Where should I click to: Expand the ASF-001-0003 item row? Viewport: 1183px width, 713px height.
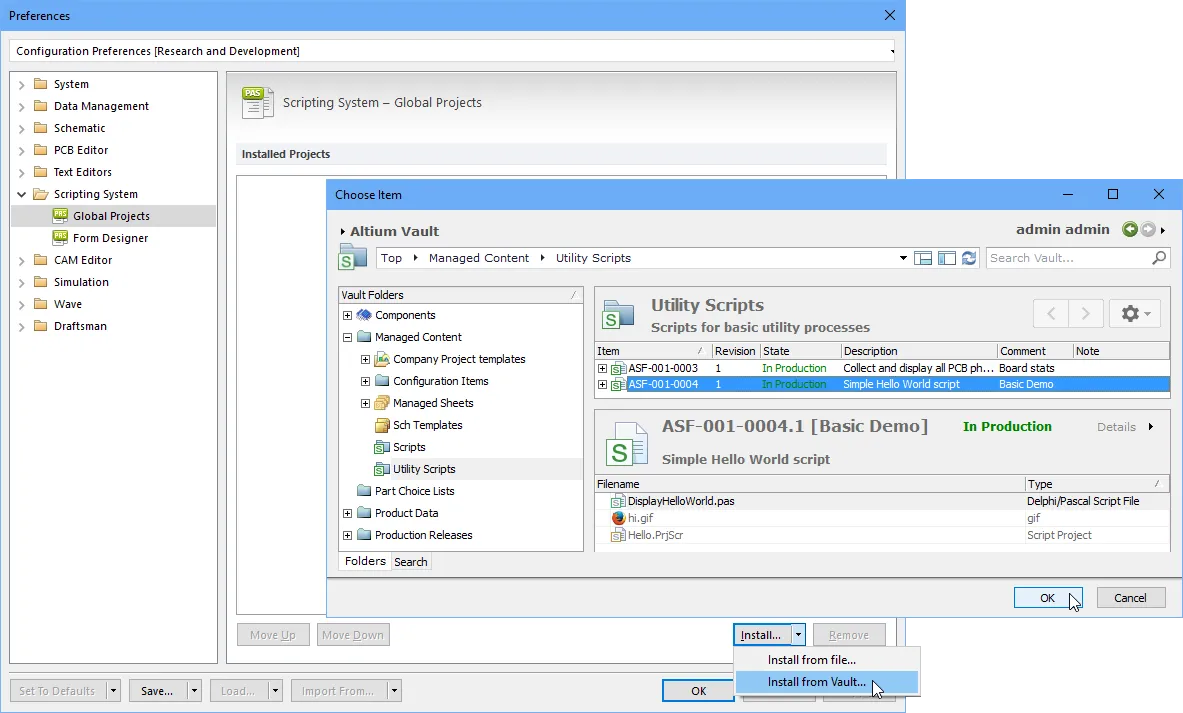pos(602,368)
